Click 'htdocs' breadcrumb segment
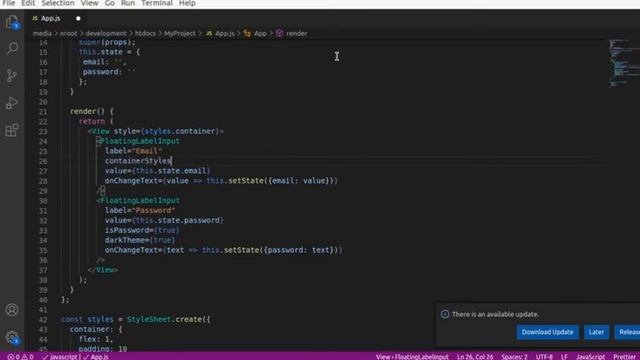The height and width of the screenshot is (360, 640). 145,33
